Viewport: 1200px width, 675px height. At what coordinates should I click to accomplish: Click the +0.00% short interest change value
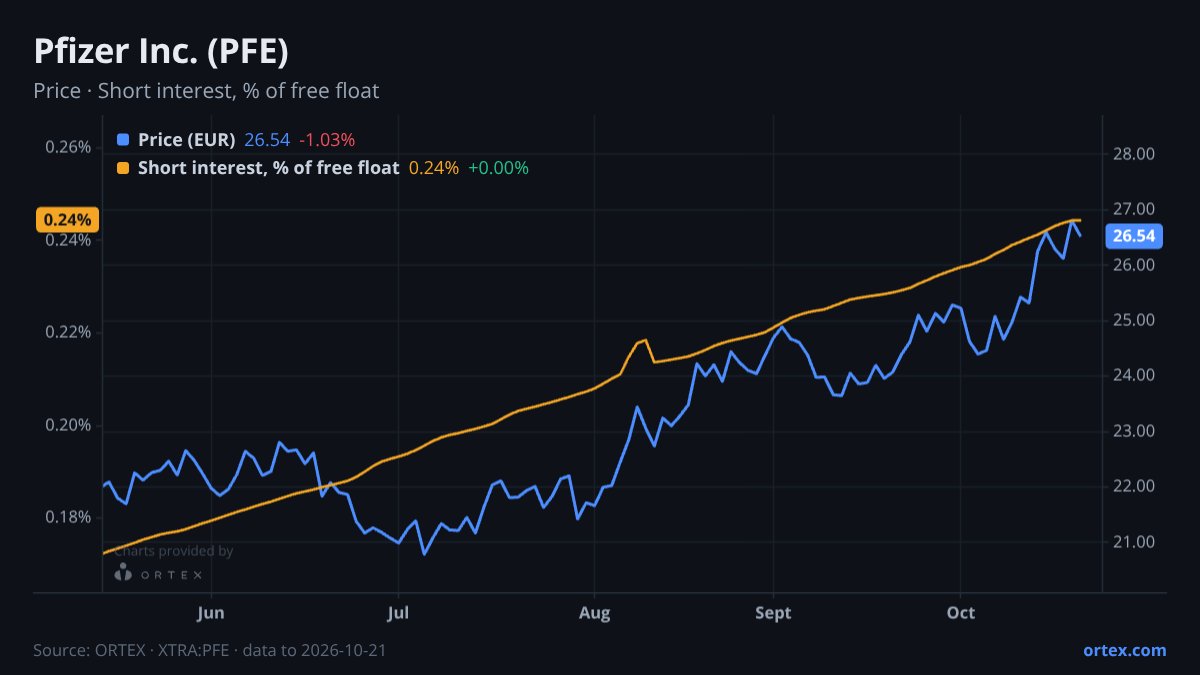point(499,168)
